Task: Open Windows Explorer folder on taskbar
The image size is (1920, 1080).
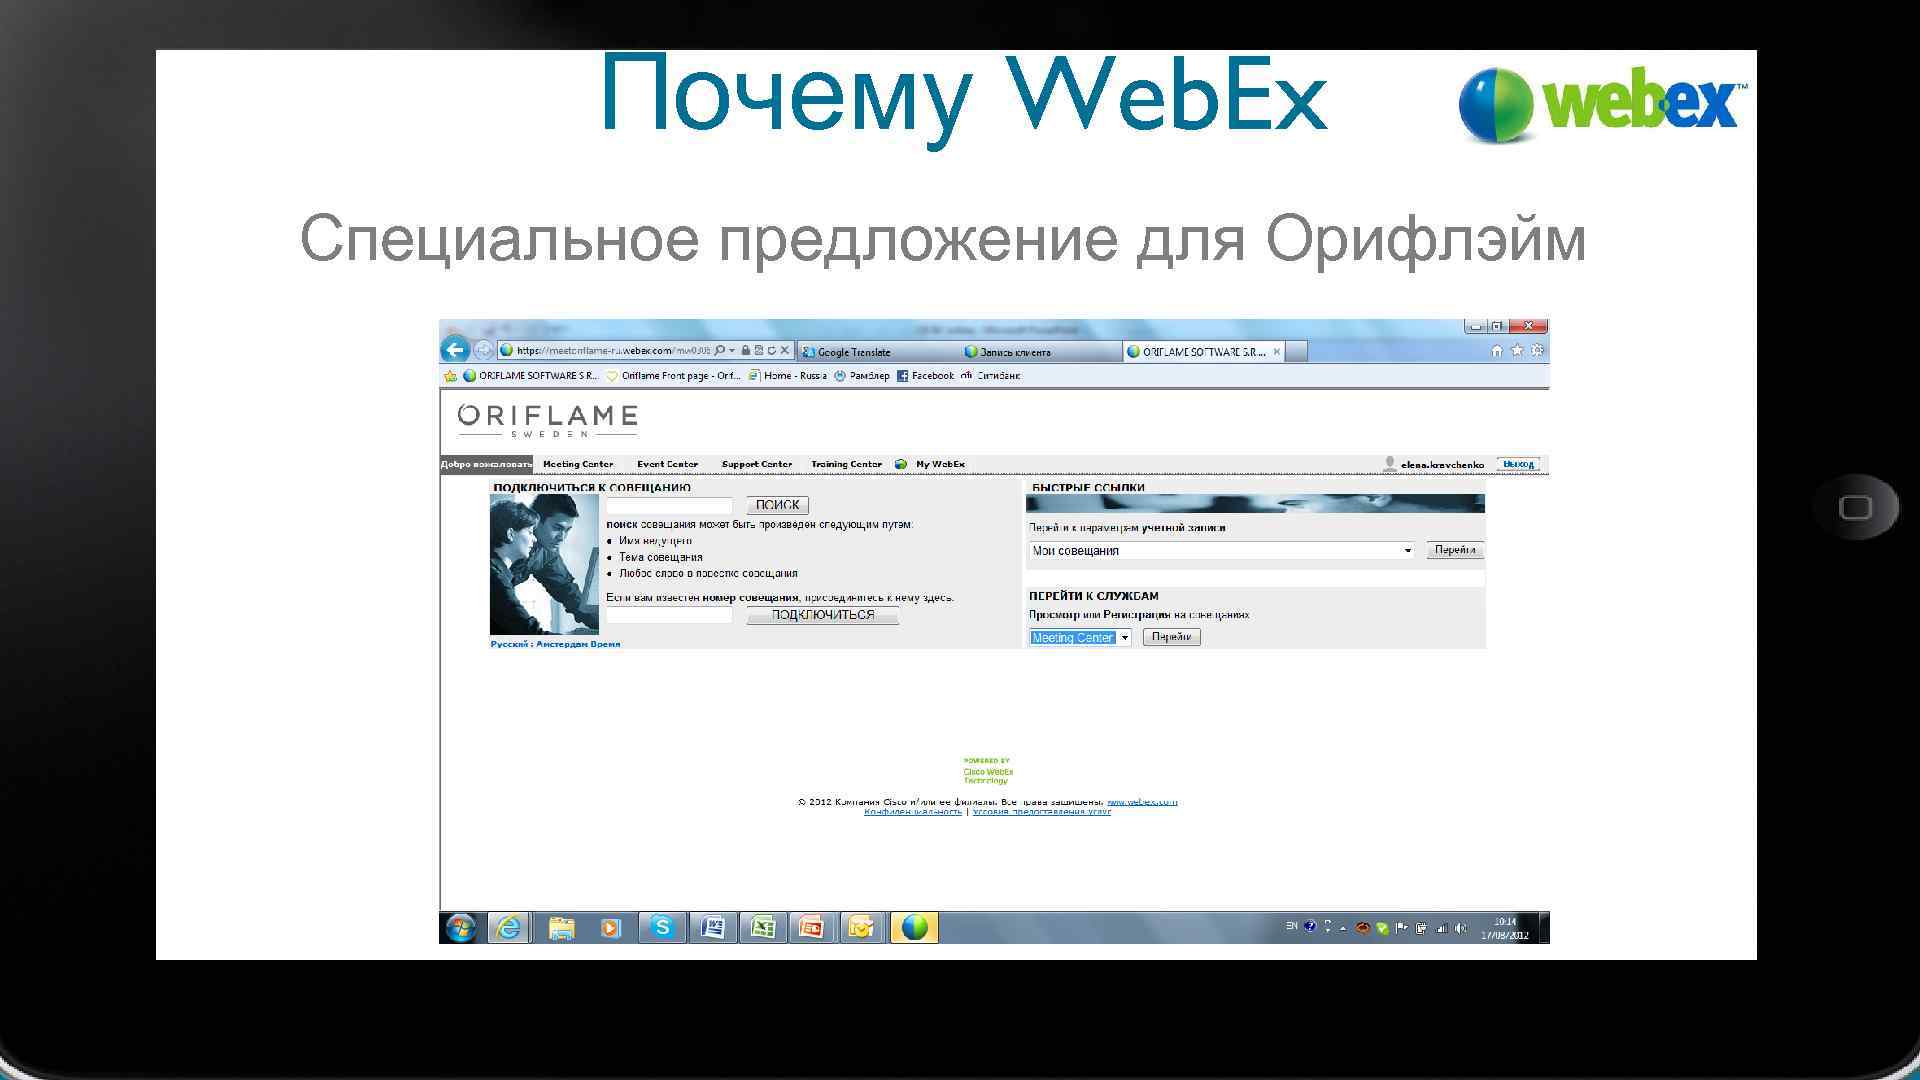Action: coord(562,928)
